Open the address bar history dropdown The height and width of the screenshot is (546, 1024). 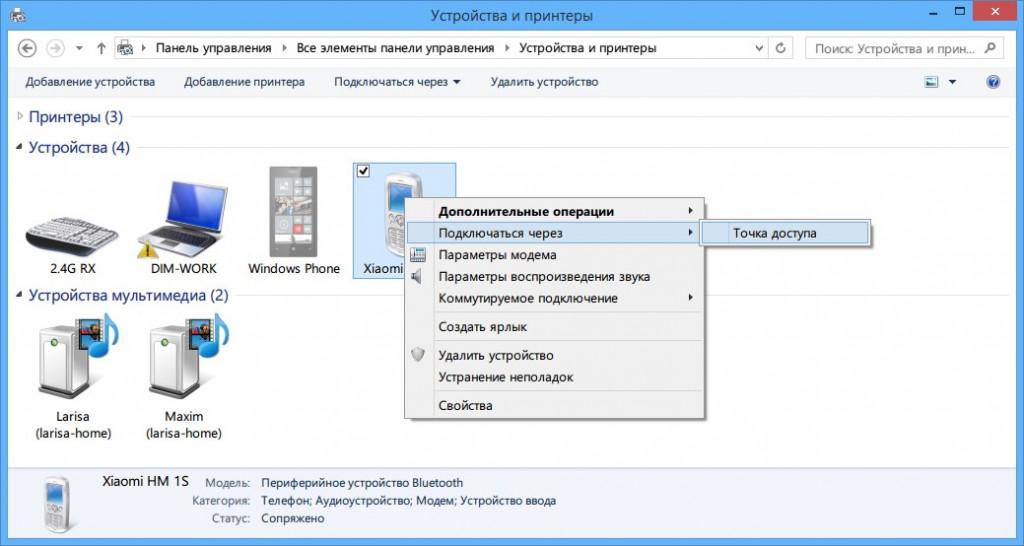coord(759,48)
